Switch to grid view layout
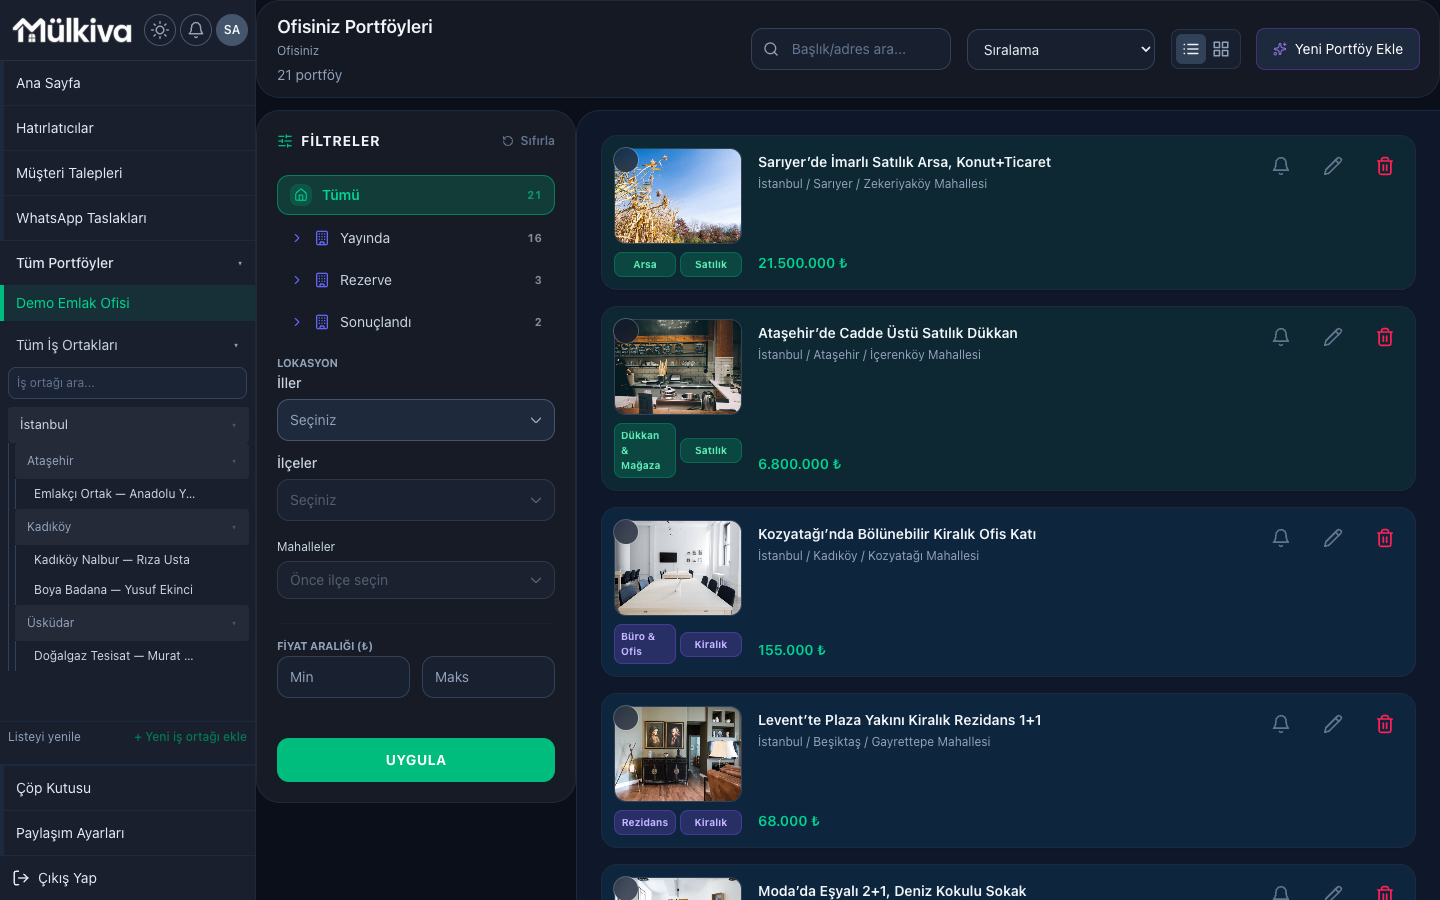The image size is (1440, 900). pos(1221,49)
